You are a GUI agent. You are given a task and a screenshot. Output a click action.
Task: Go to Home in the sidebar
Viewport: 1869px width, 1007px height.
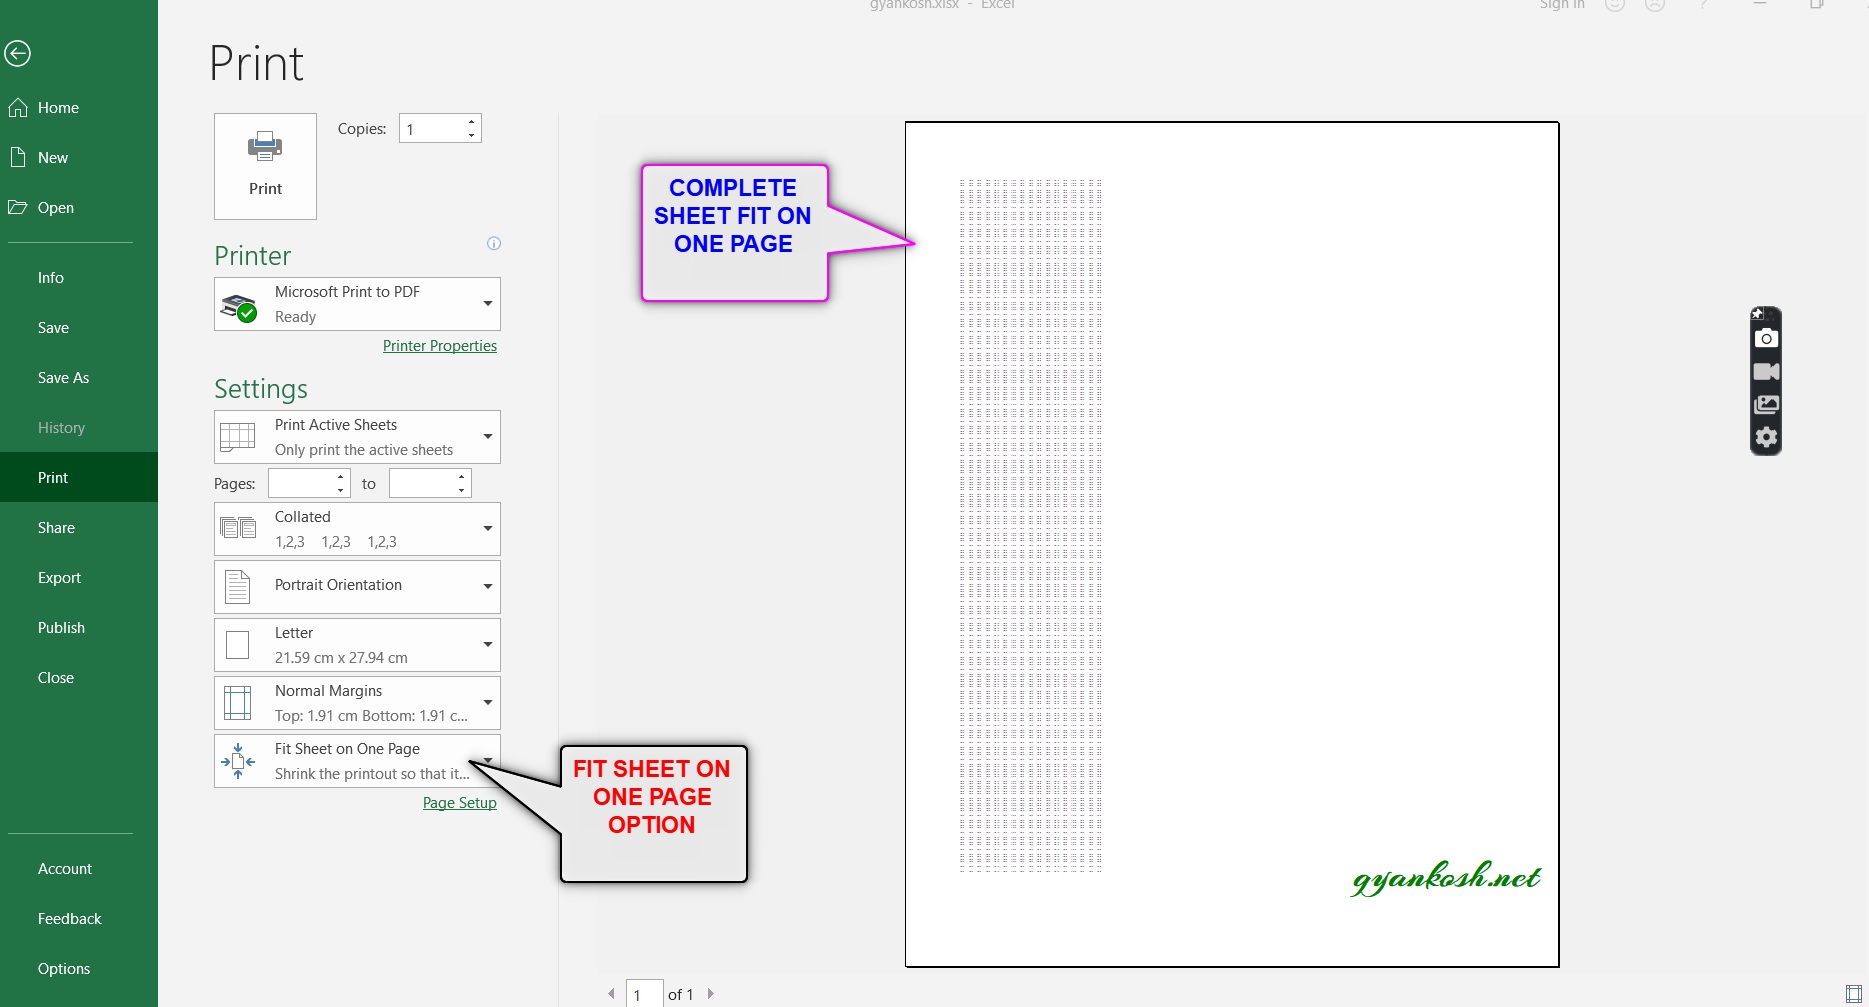79,108
